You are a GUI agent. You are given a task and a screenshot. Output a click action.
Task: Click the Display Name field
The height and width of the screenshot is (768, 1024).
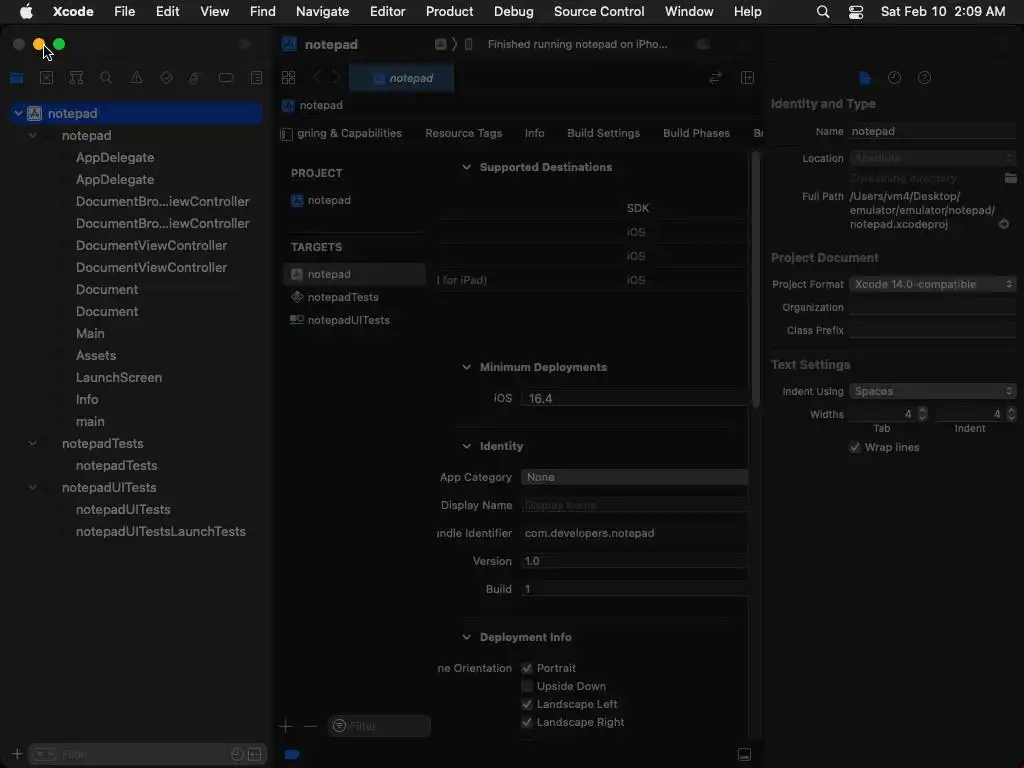635,505
